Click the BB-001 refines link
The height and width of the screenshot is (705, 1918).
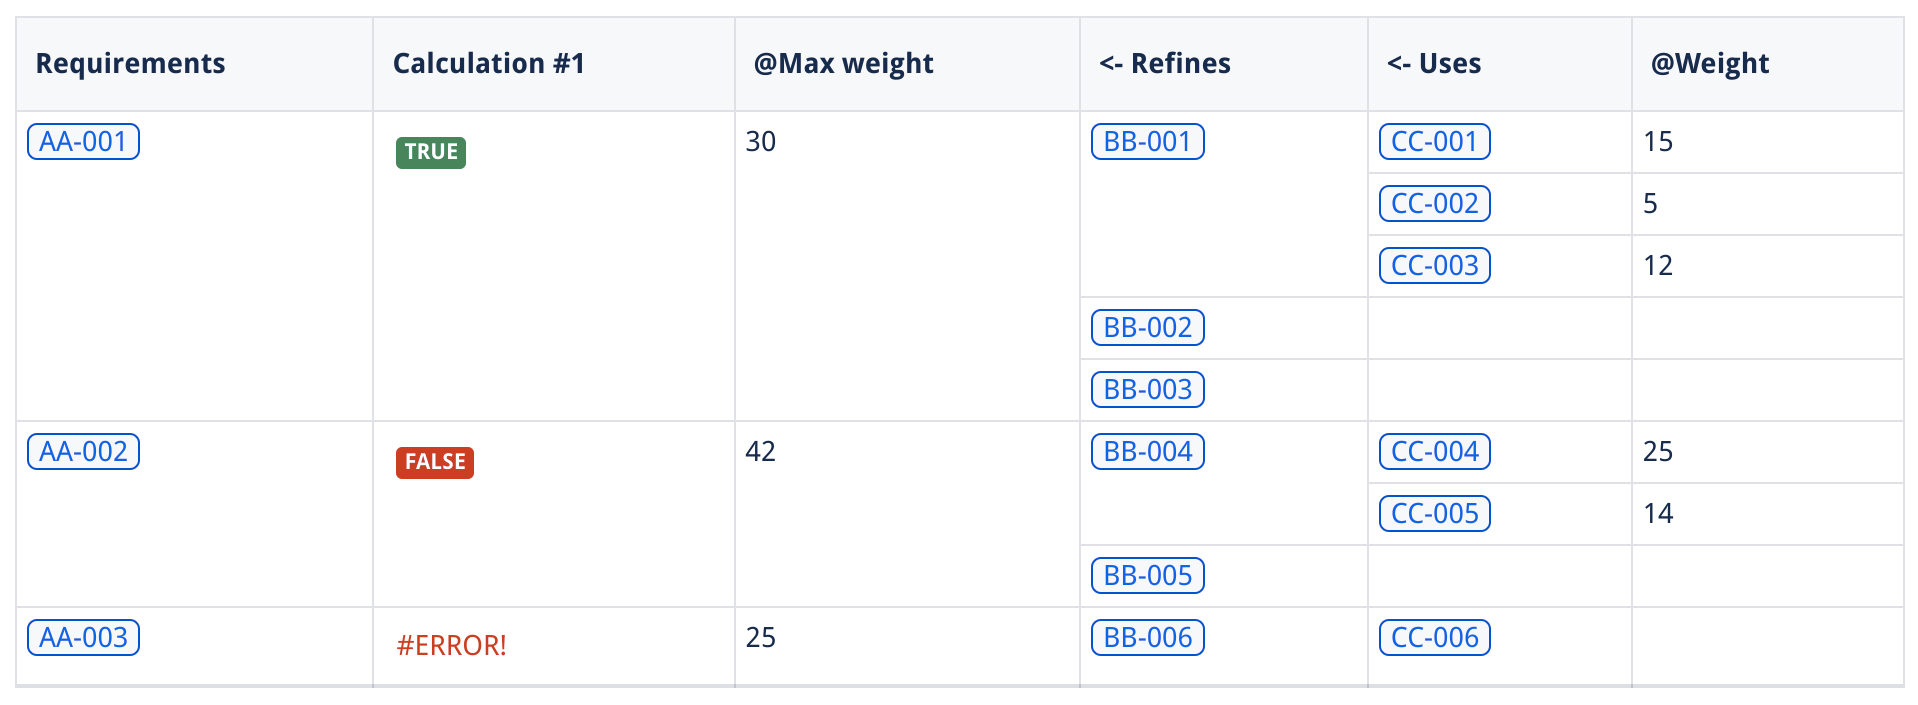tap(1147, 142)
